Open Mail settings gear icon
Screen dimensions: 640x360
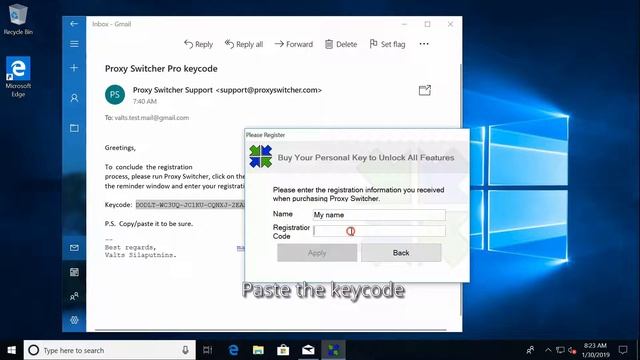(74, 320)
